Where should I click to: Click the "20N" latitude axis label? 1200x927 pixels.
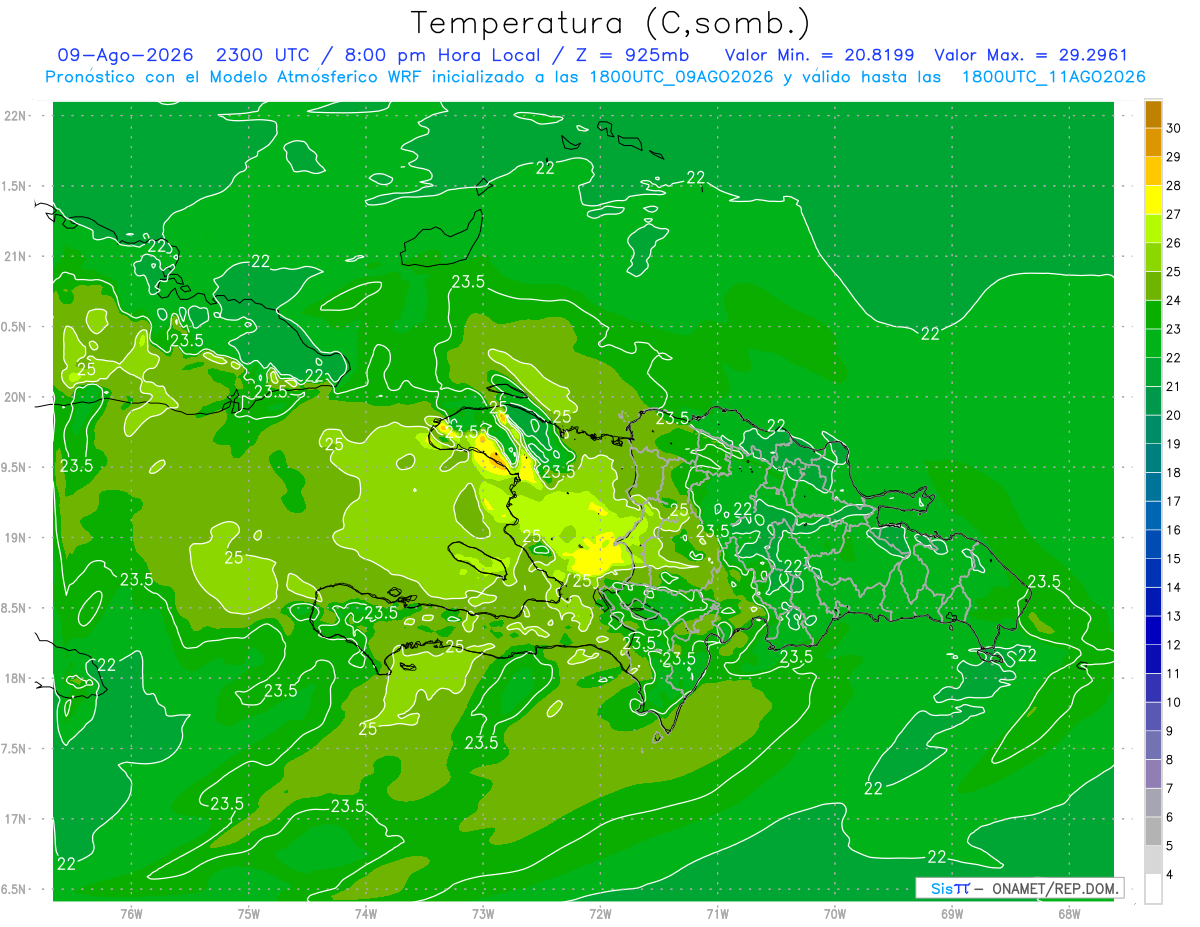tap(15, 397)
